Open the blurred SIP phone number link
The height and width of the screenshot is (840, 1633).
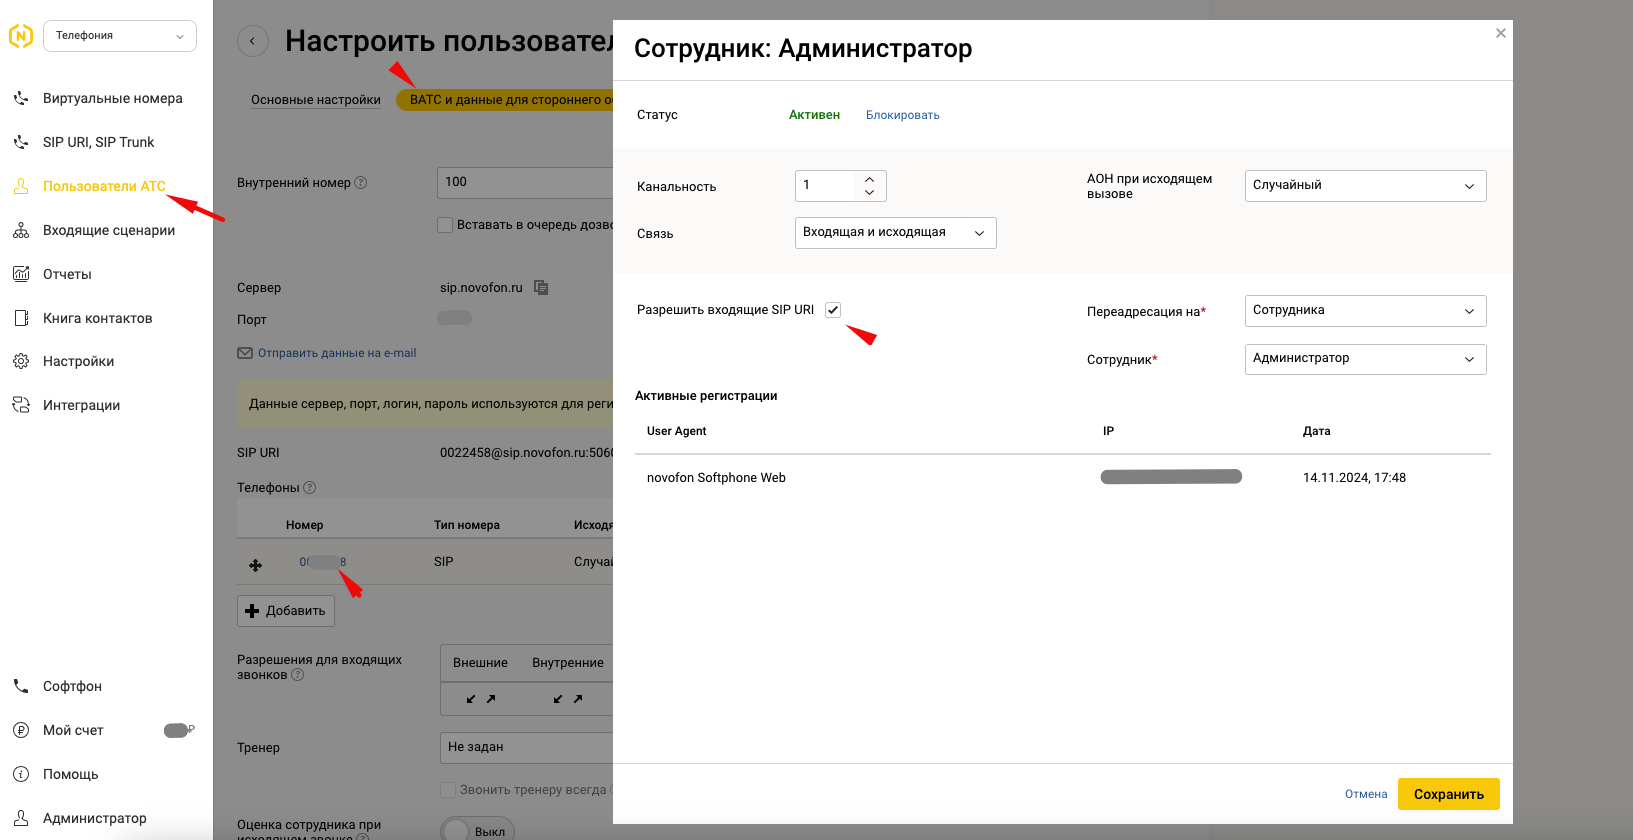[x=323, y=562]
